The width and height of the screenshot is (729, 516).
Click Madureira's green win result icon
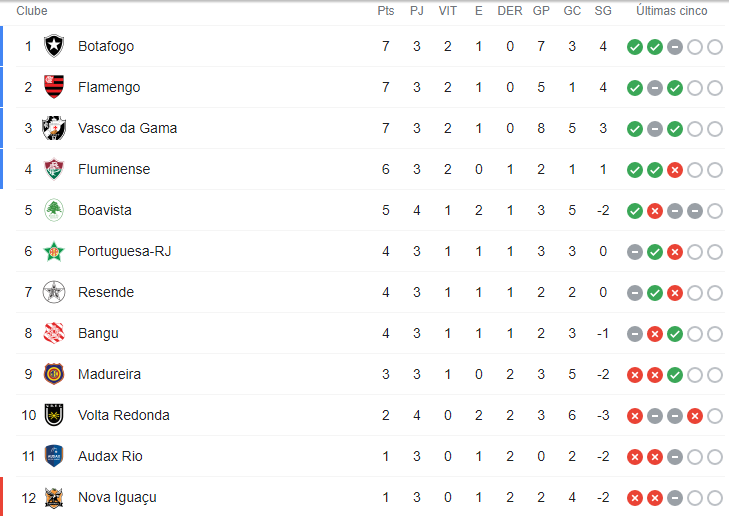pyautogui.click(x=675, y=375)
